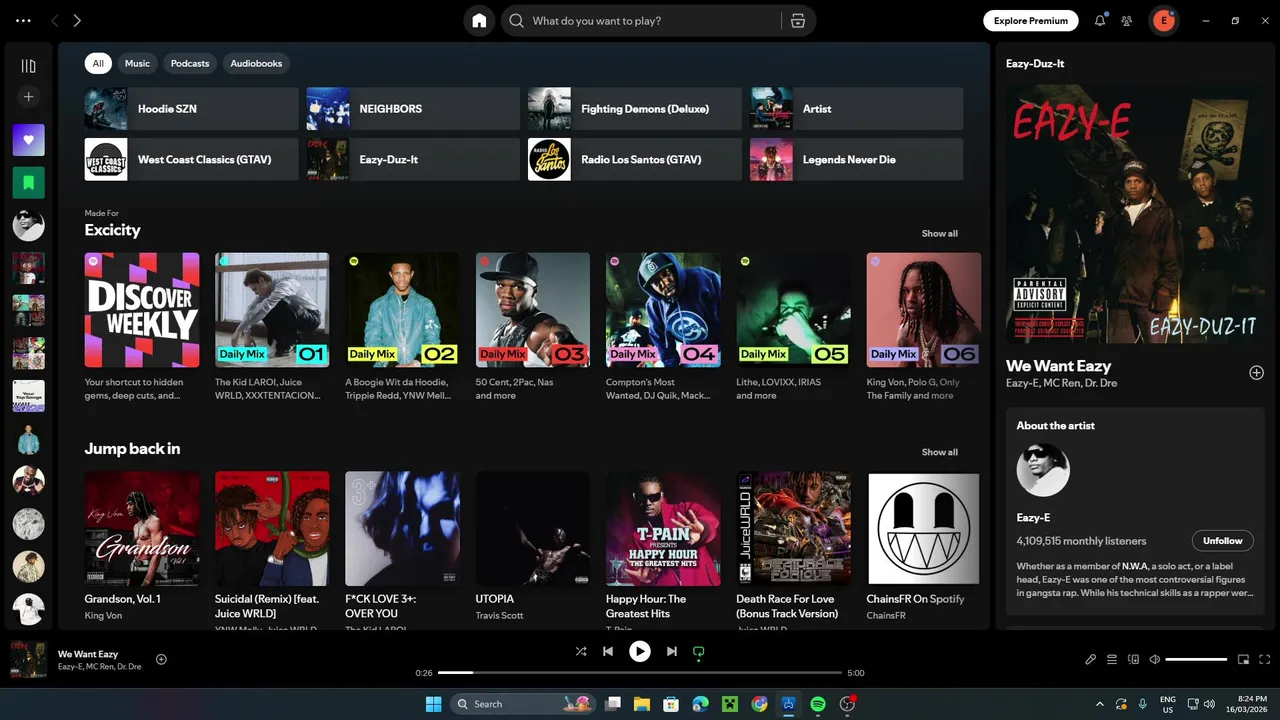The height and width of the screenshot is (720, 1280).
Task: Show all in Made For Excicity
Action: (x=939, y=233)
